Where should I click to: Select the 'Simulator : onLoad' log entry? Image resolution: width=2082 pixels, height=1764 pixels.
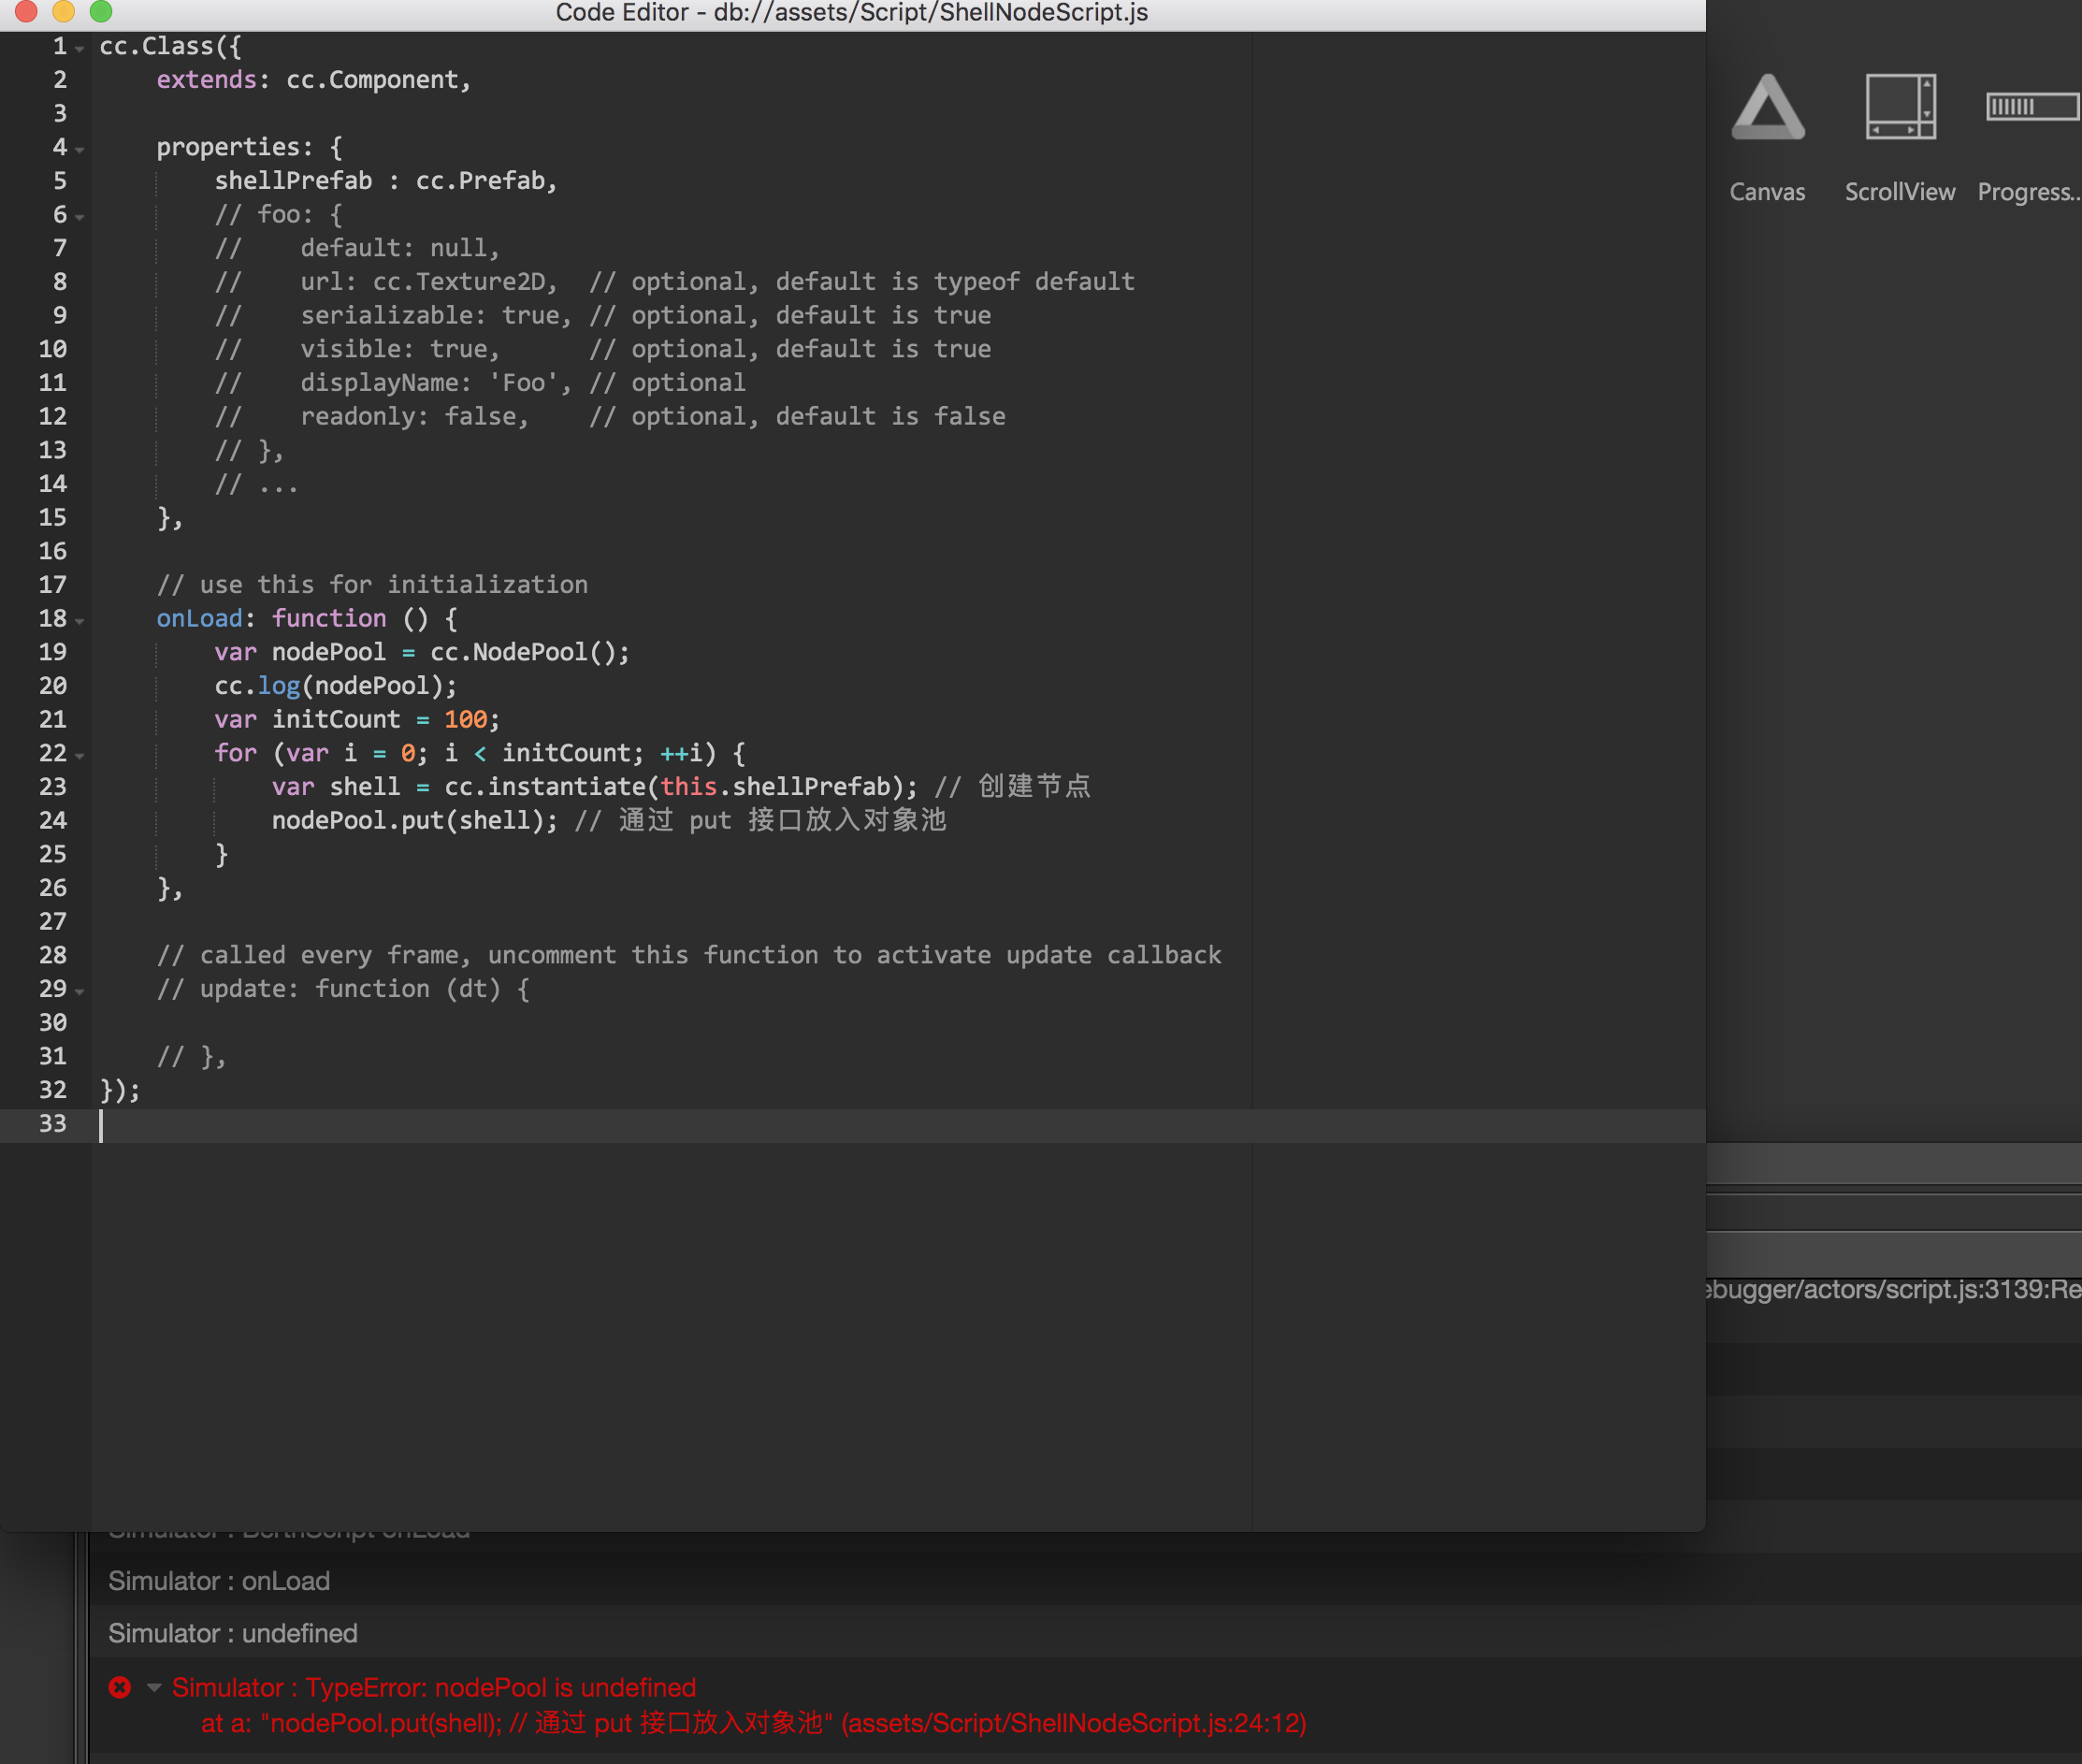click(x=219, y=1581)
